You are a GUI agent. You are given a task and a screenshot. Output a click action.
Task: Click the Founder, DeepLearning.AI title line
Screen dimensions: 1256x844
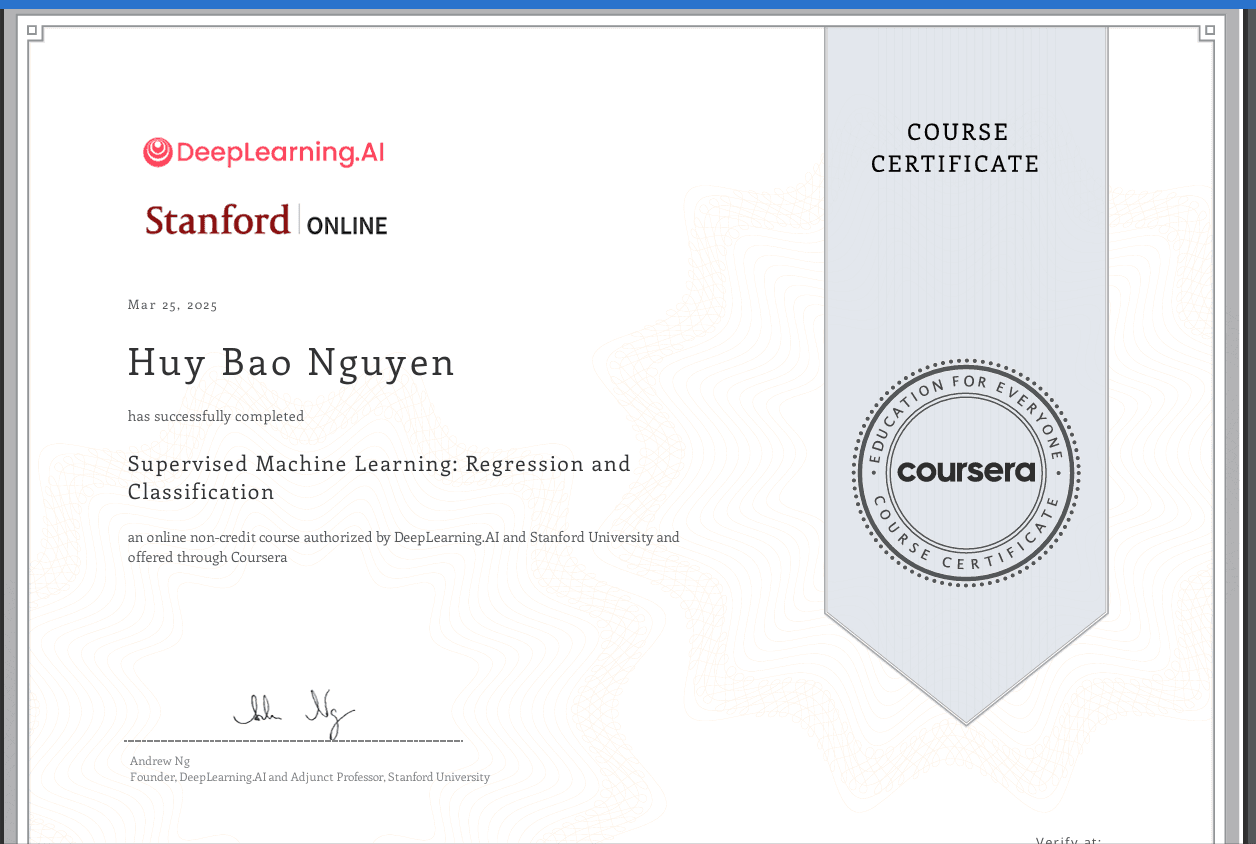[309, 777]
